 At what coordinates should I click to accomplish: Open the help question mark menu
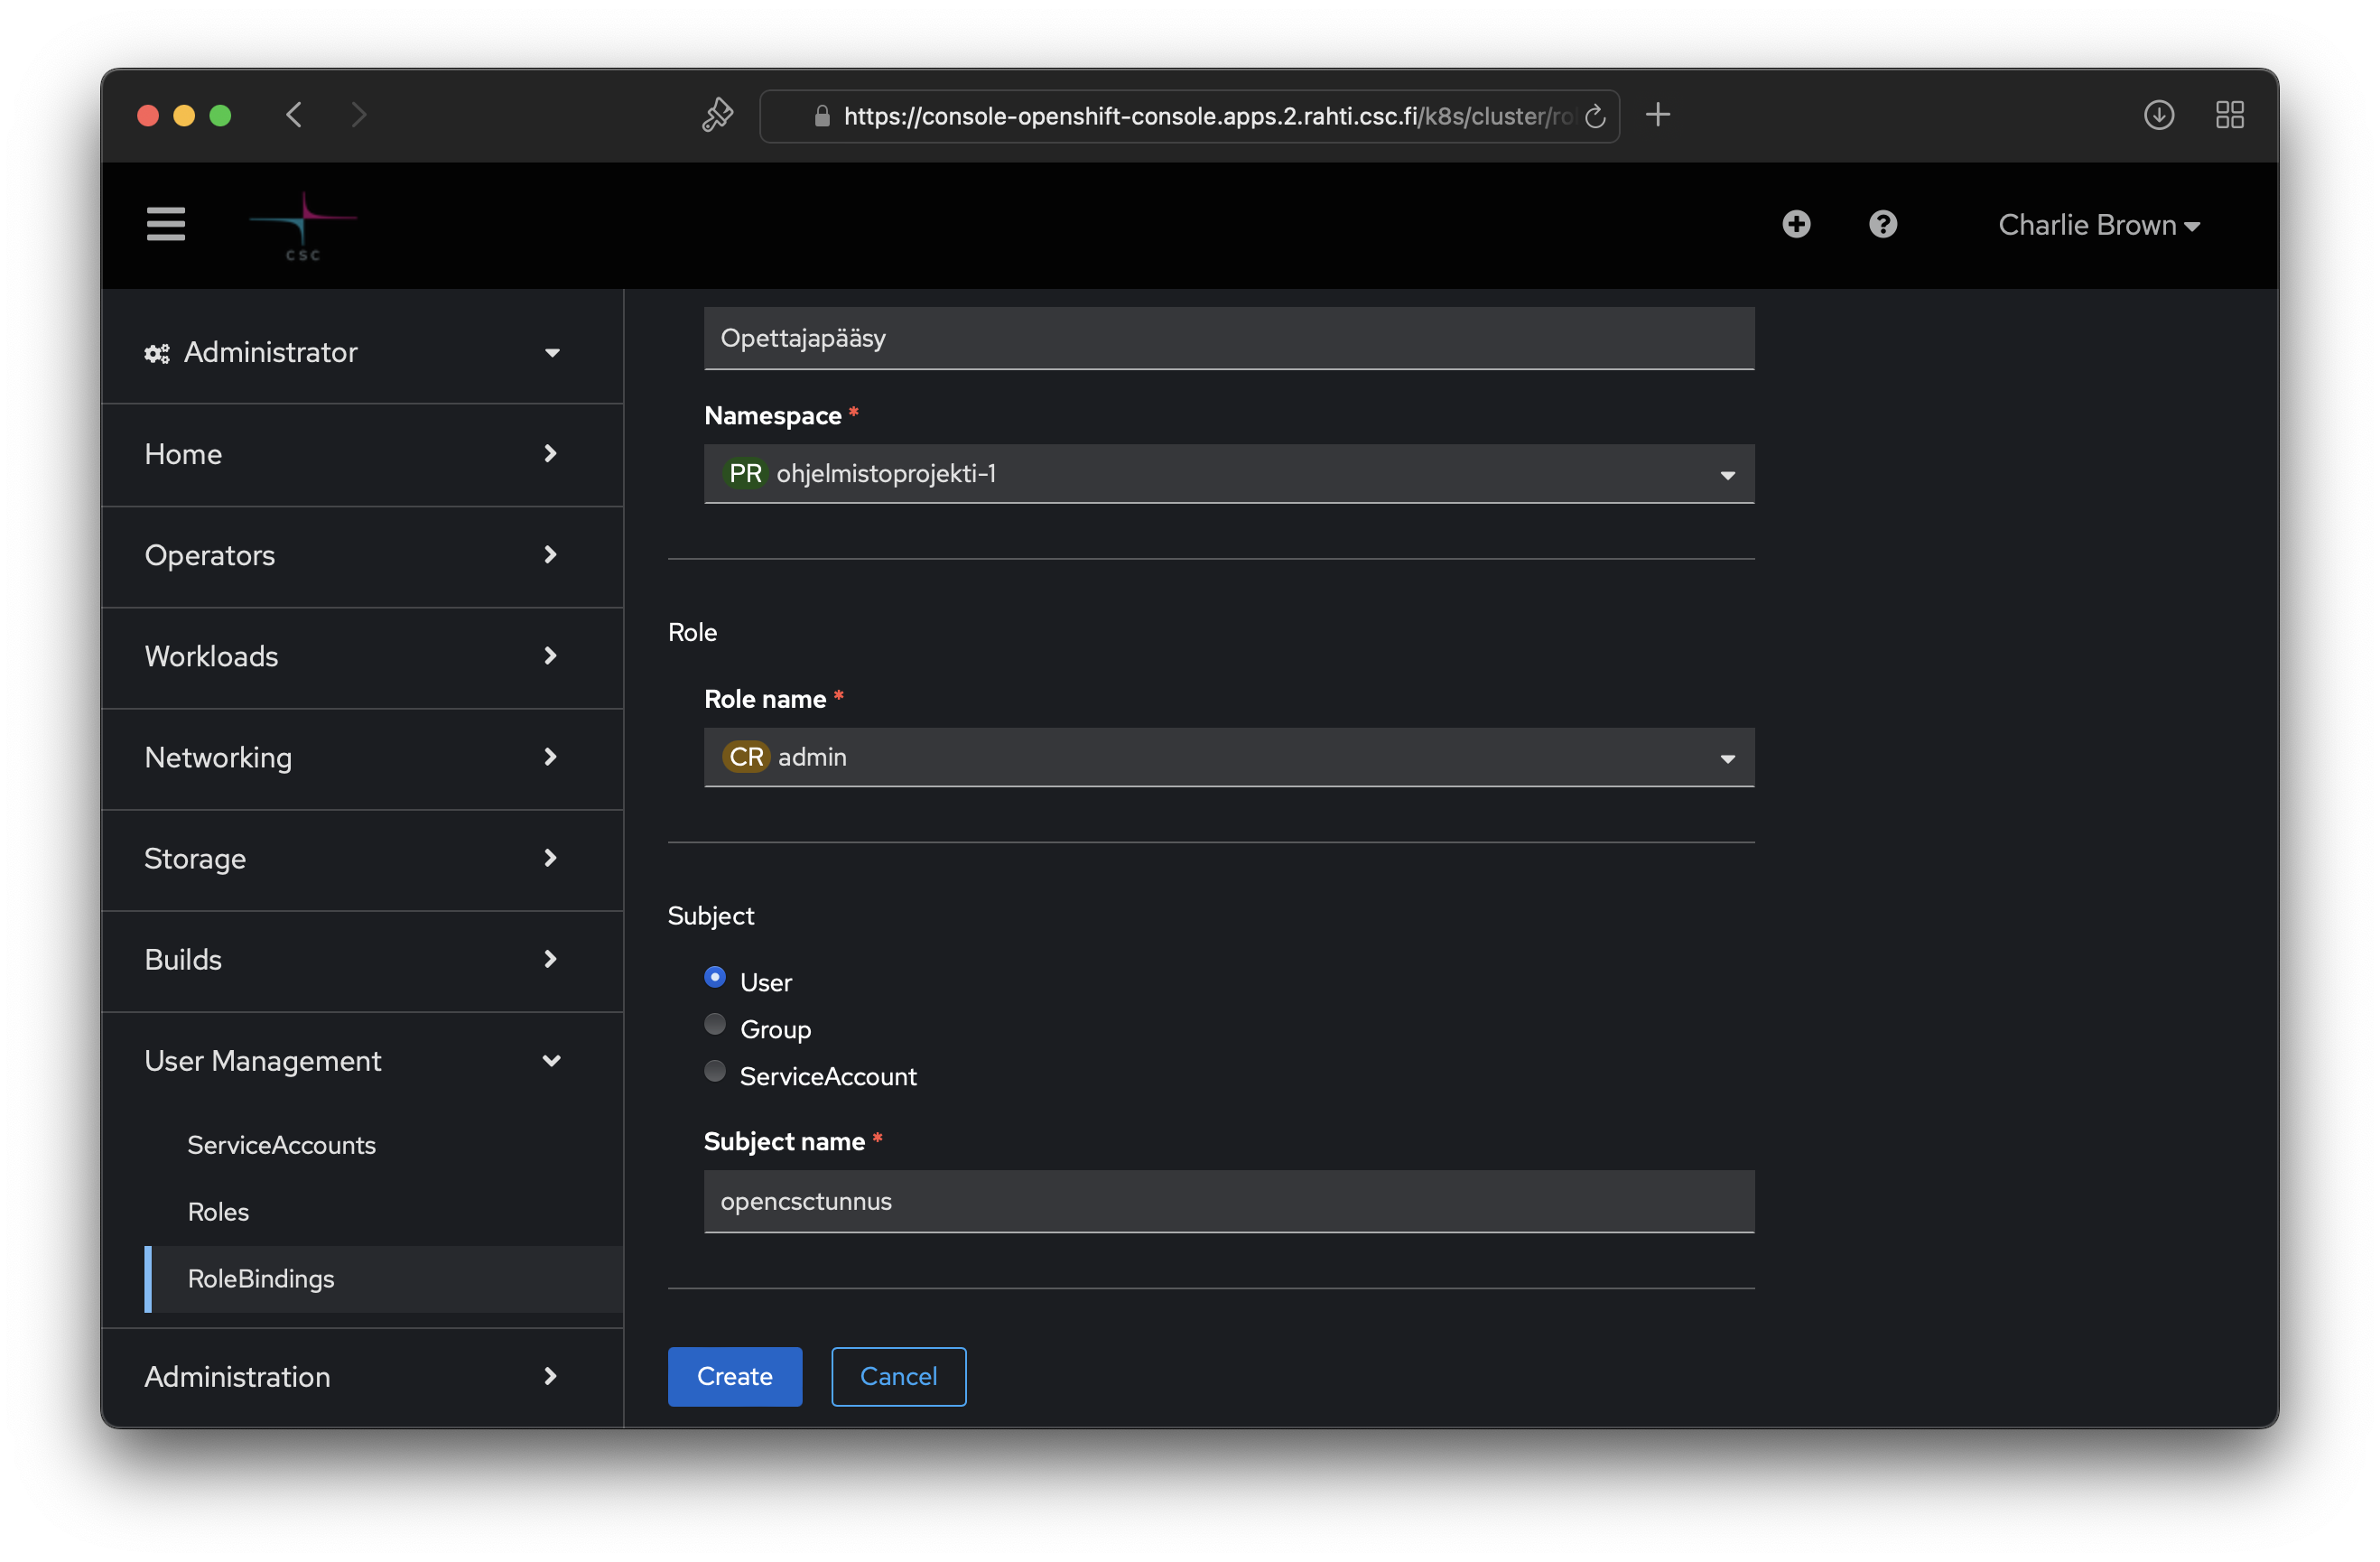click(1882, 224)
